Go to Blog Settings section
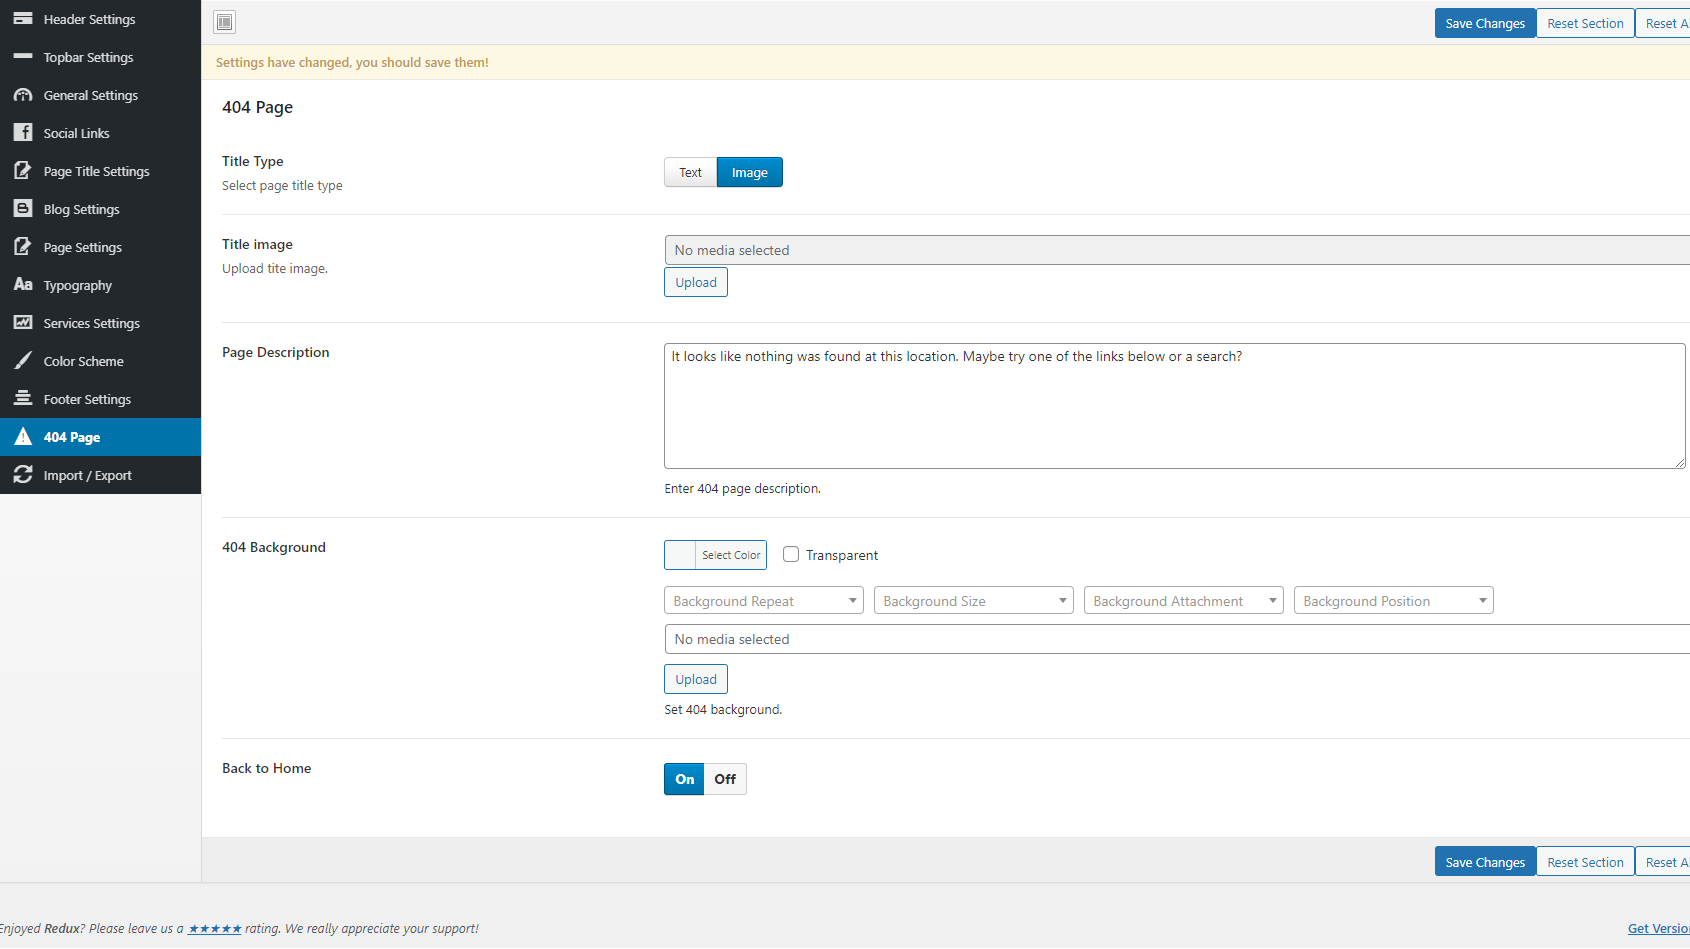The image size is (1690, 949). [81, 209]
